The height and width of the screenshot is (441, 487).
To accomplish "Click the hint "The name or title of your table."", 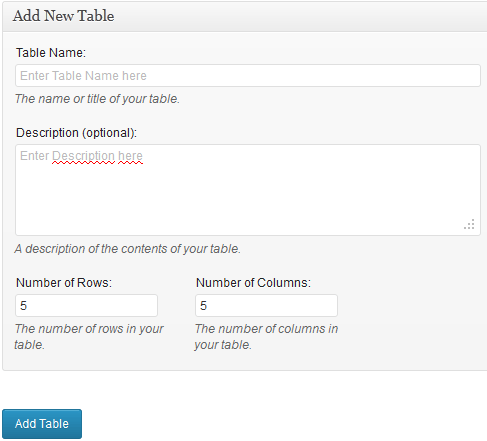I will 97,99.
